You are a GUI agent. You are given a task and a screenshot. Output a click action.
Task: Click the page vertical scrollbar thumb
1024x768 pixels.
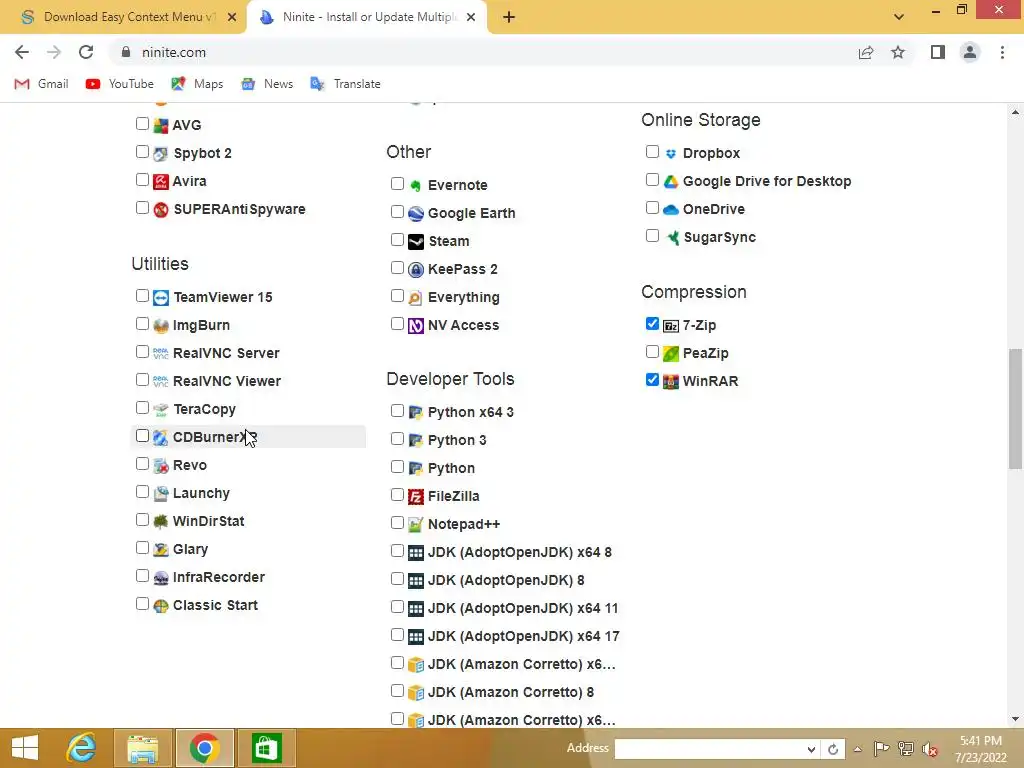pos(1015,409)
